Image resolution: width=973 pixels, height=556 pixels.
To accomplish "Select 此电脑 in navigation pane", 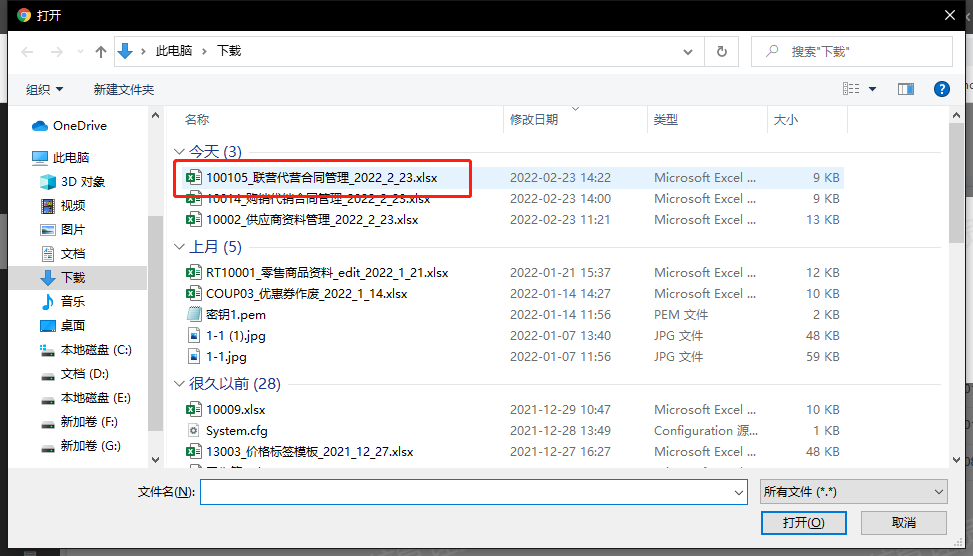I will 61,158.
